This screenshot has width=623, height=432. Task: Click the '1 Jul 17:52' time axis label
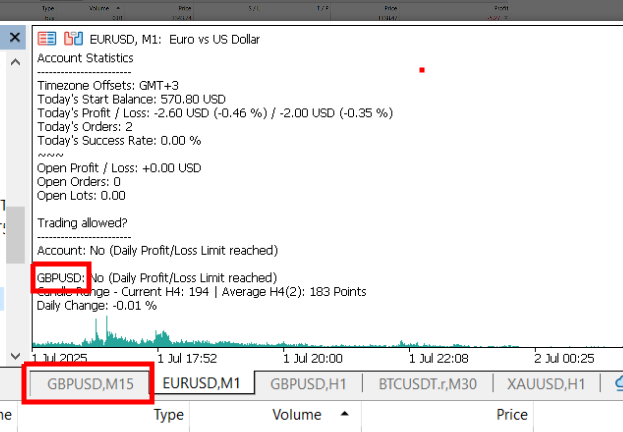point(187,359)
